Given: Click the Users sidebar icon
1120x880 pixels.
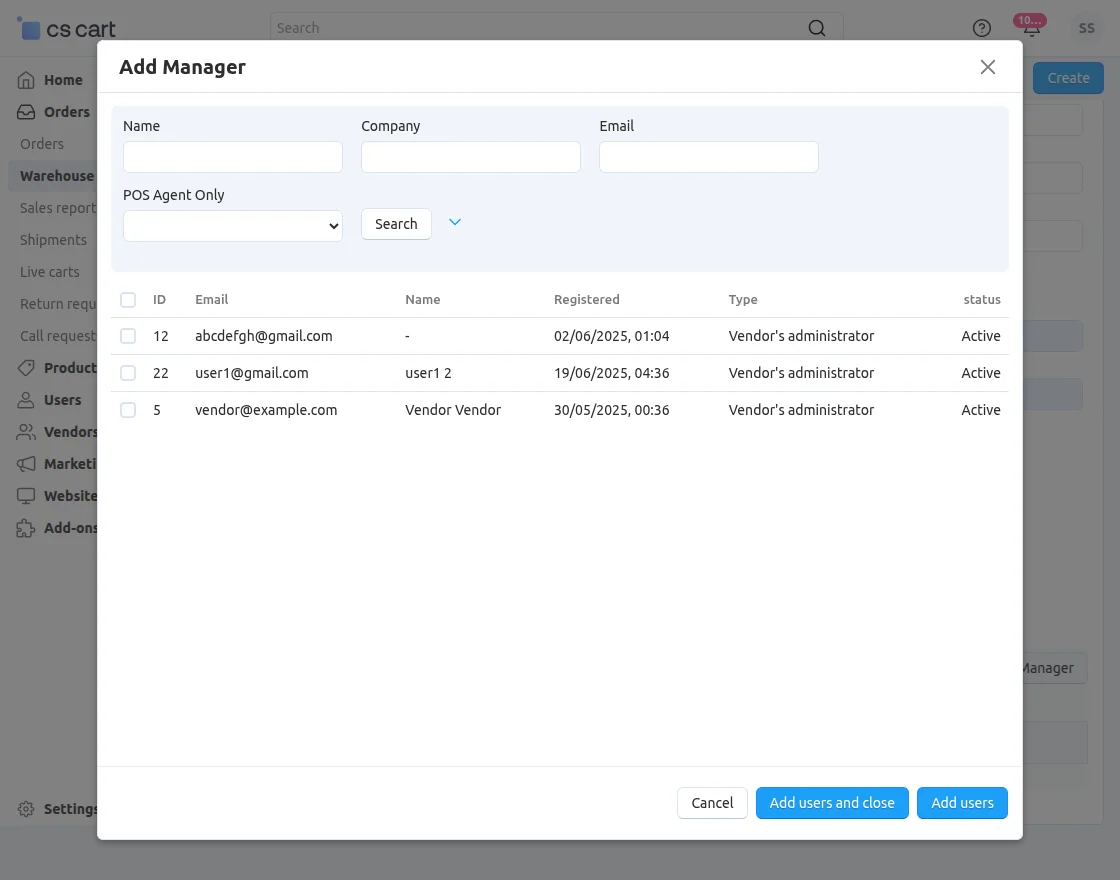Looking at the screenshot, I should click(25, 399).
